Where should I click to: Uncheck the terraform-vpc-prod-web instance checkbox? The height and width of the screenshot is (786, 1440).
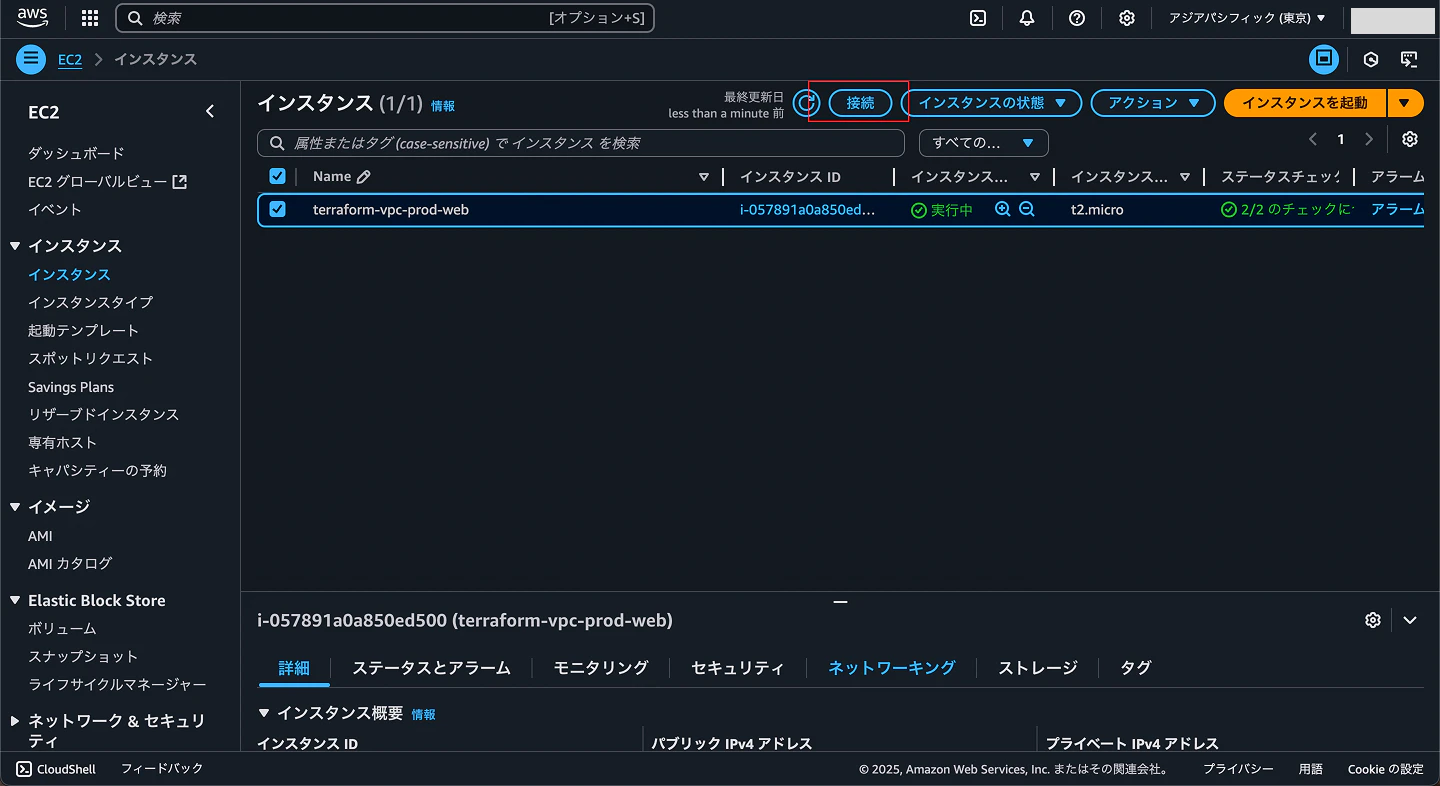[277, 209]
